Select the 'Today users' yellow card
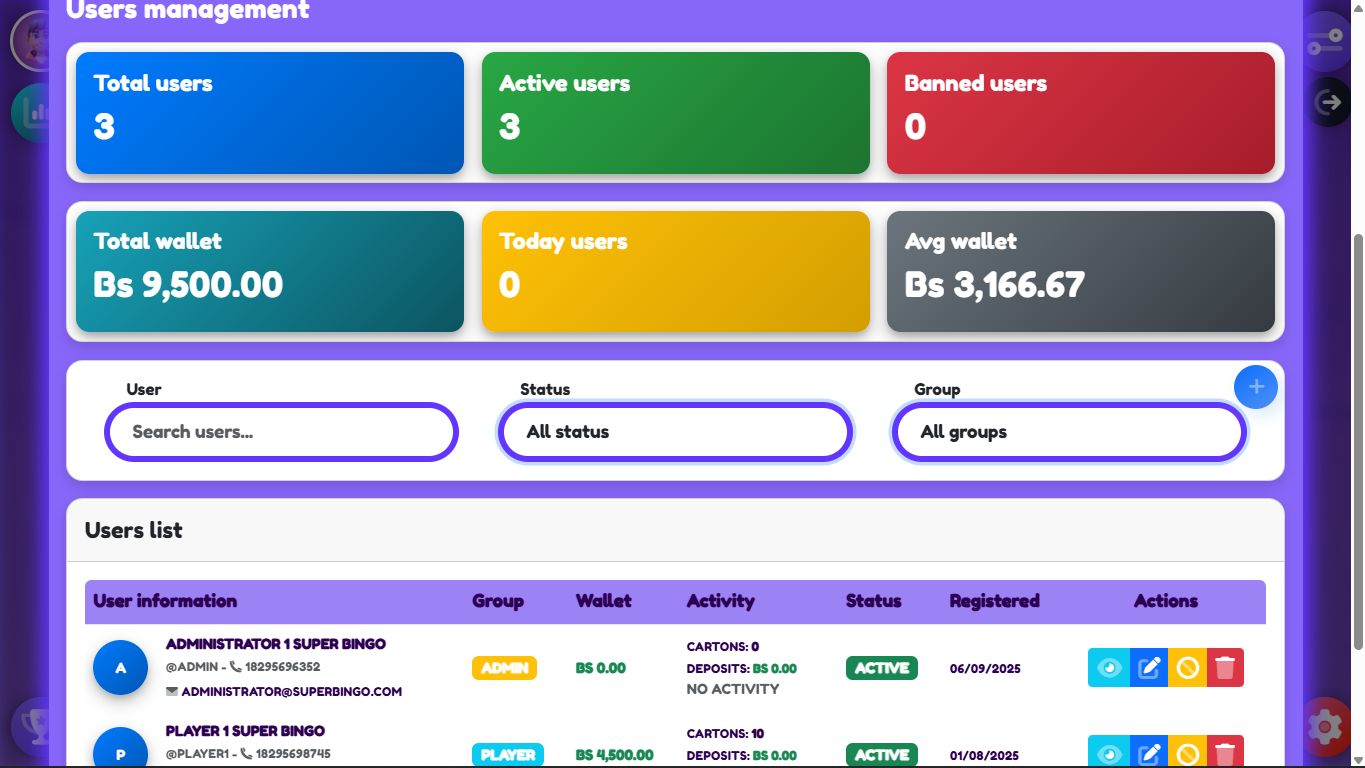Viewport: 1365px width, 768px height. (x=676, y=271)
